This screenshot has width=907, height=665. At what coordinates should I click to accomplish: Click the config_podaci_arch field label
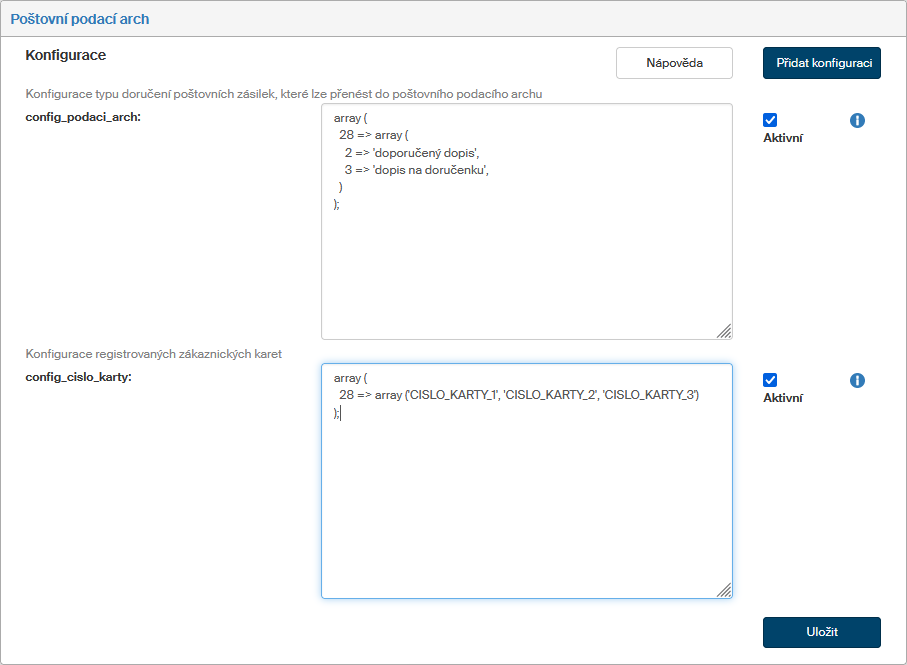click(x=83, y=117)
